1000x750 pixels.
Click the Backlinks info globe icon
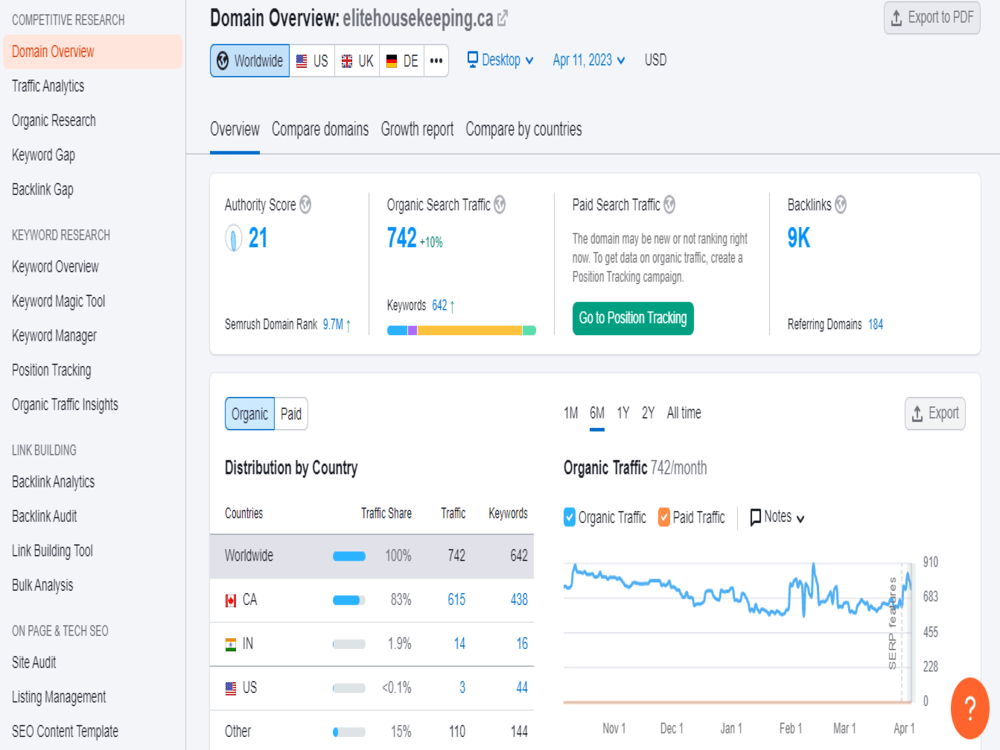point(841,205)
